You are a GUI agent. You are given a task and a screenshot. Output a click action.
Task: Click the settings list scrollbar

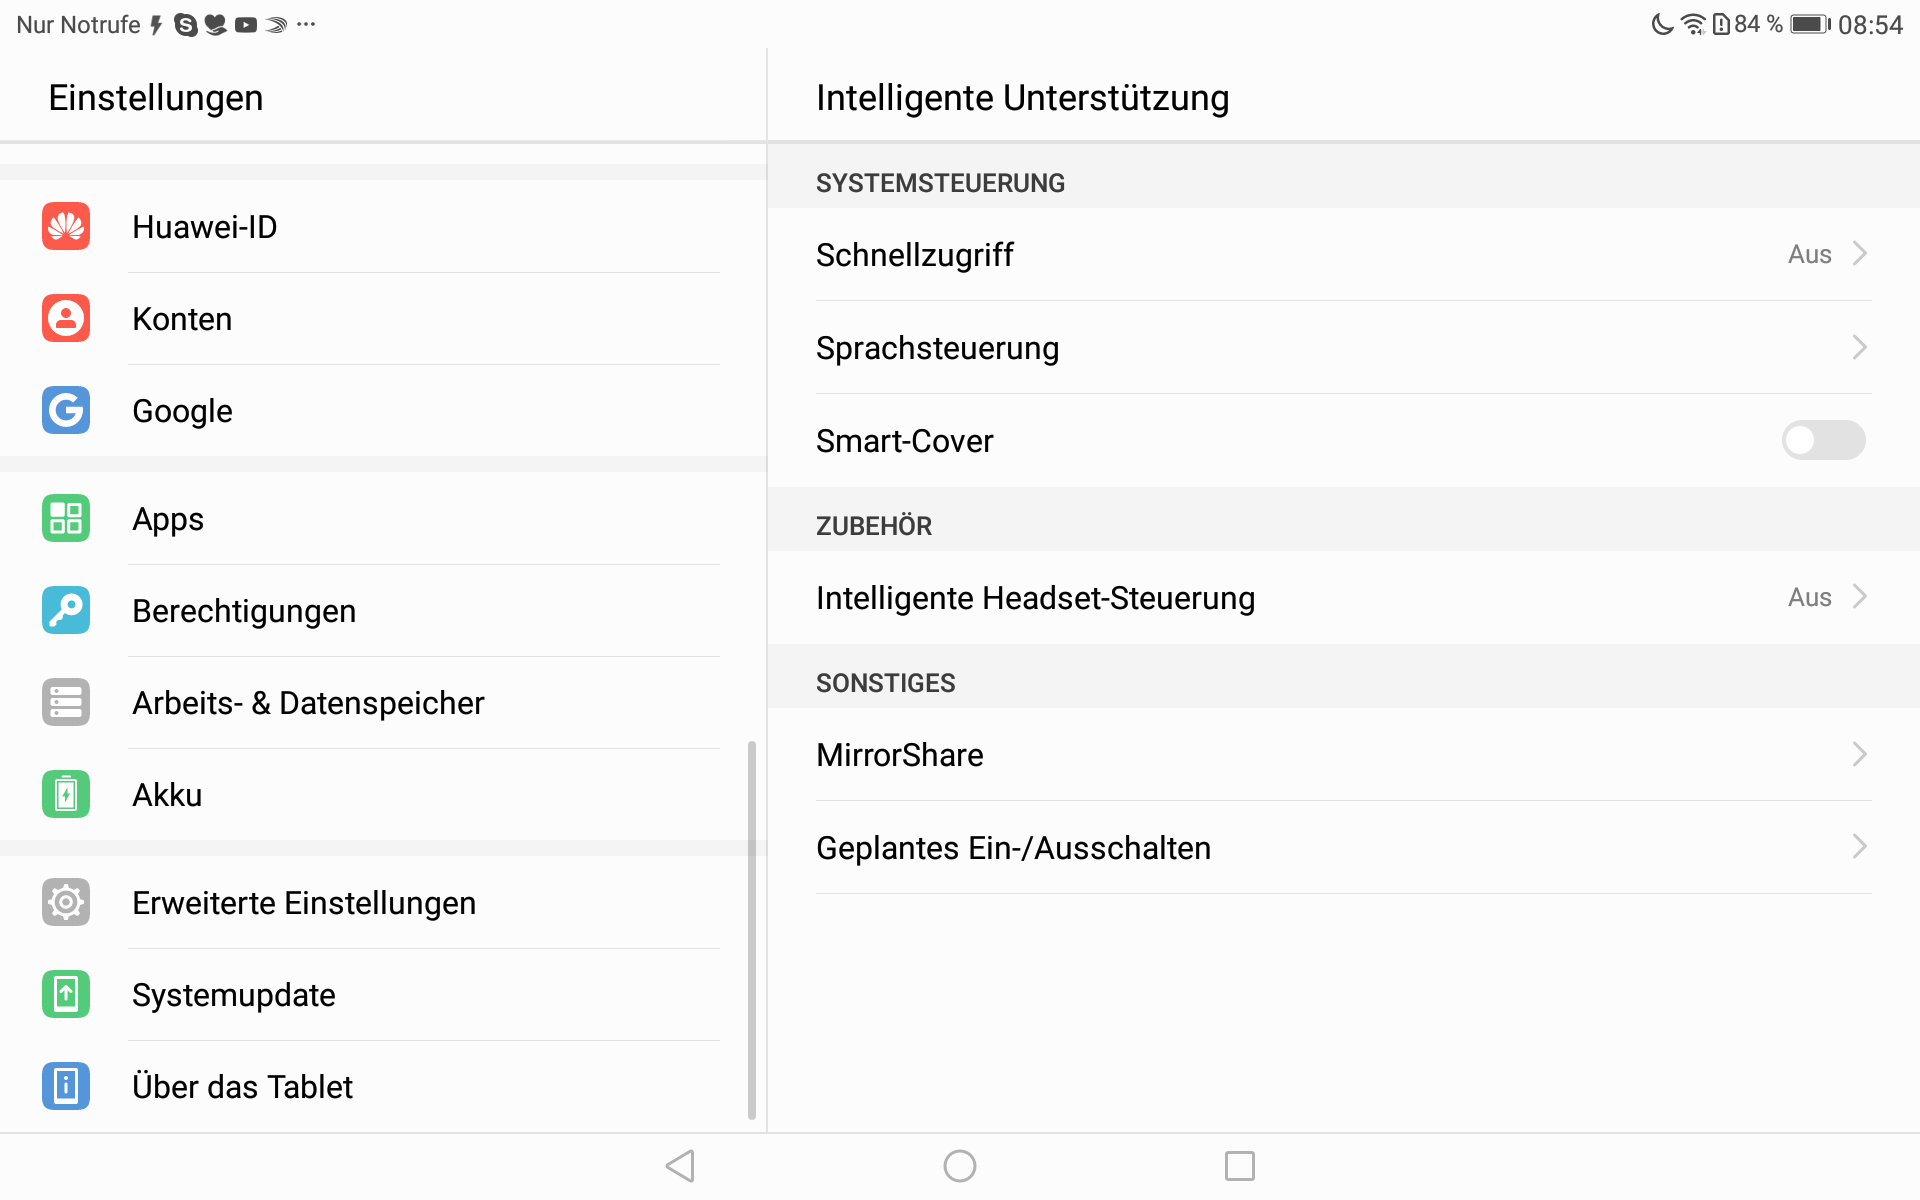click(x=751, y=930)
